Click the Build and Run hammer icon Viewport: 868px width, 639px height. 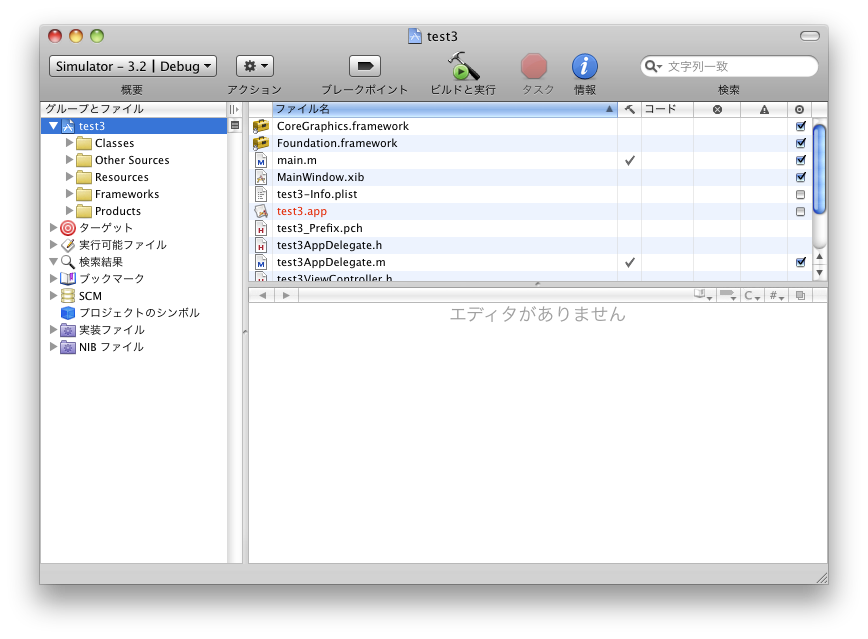462,67
